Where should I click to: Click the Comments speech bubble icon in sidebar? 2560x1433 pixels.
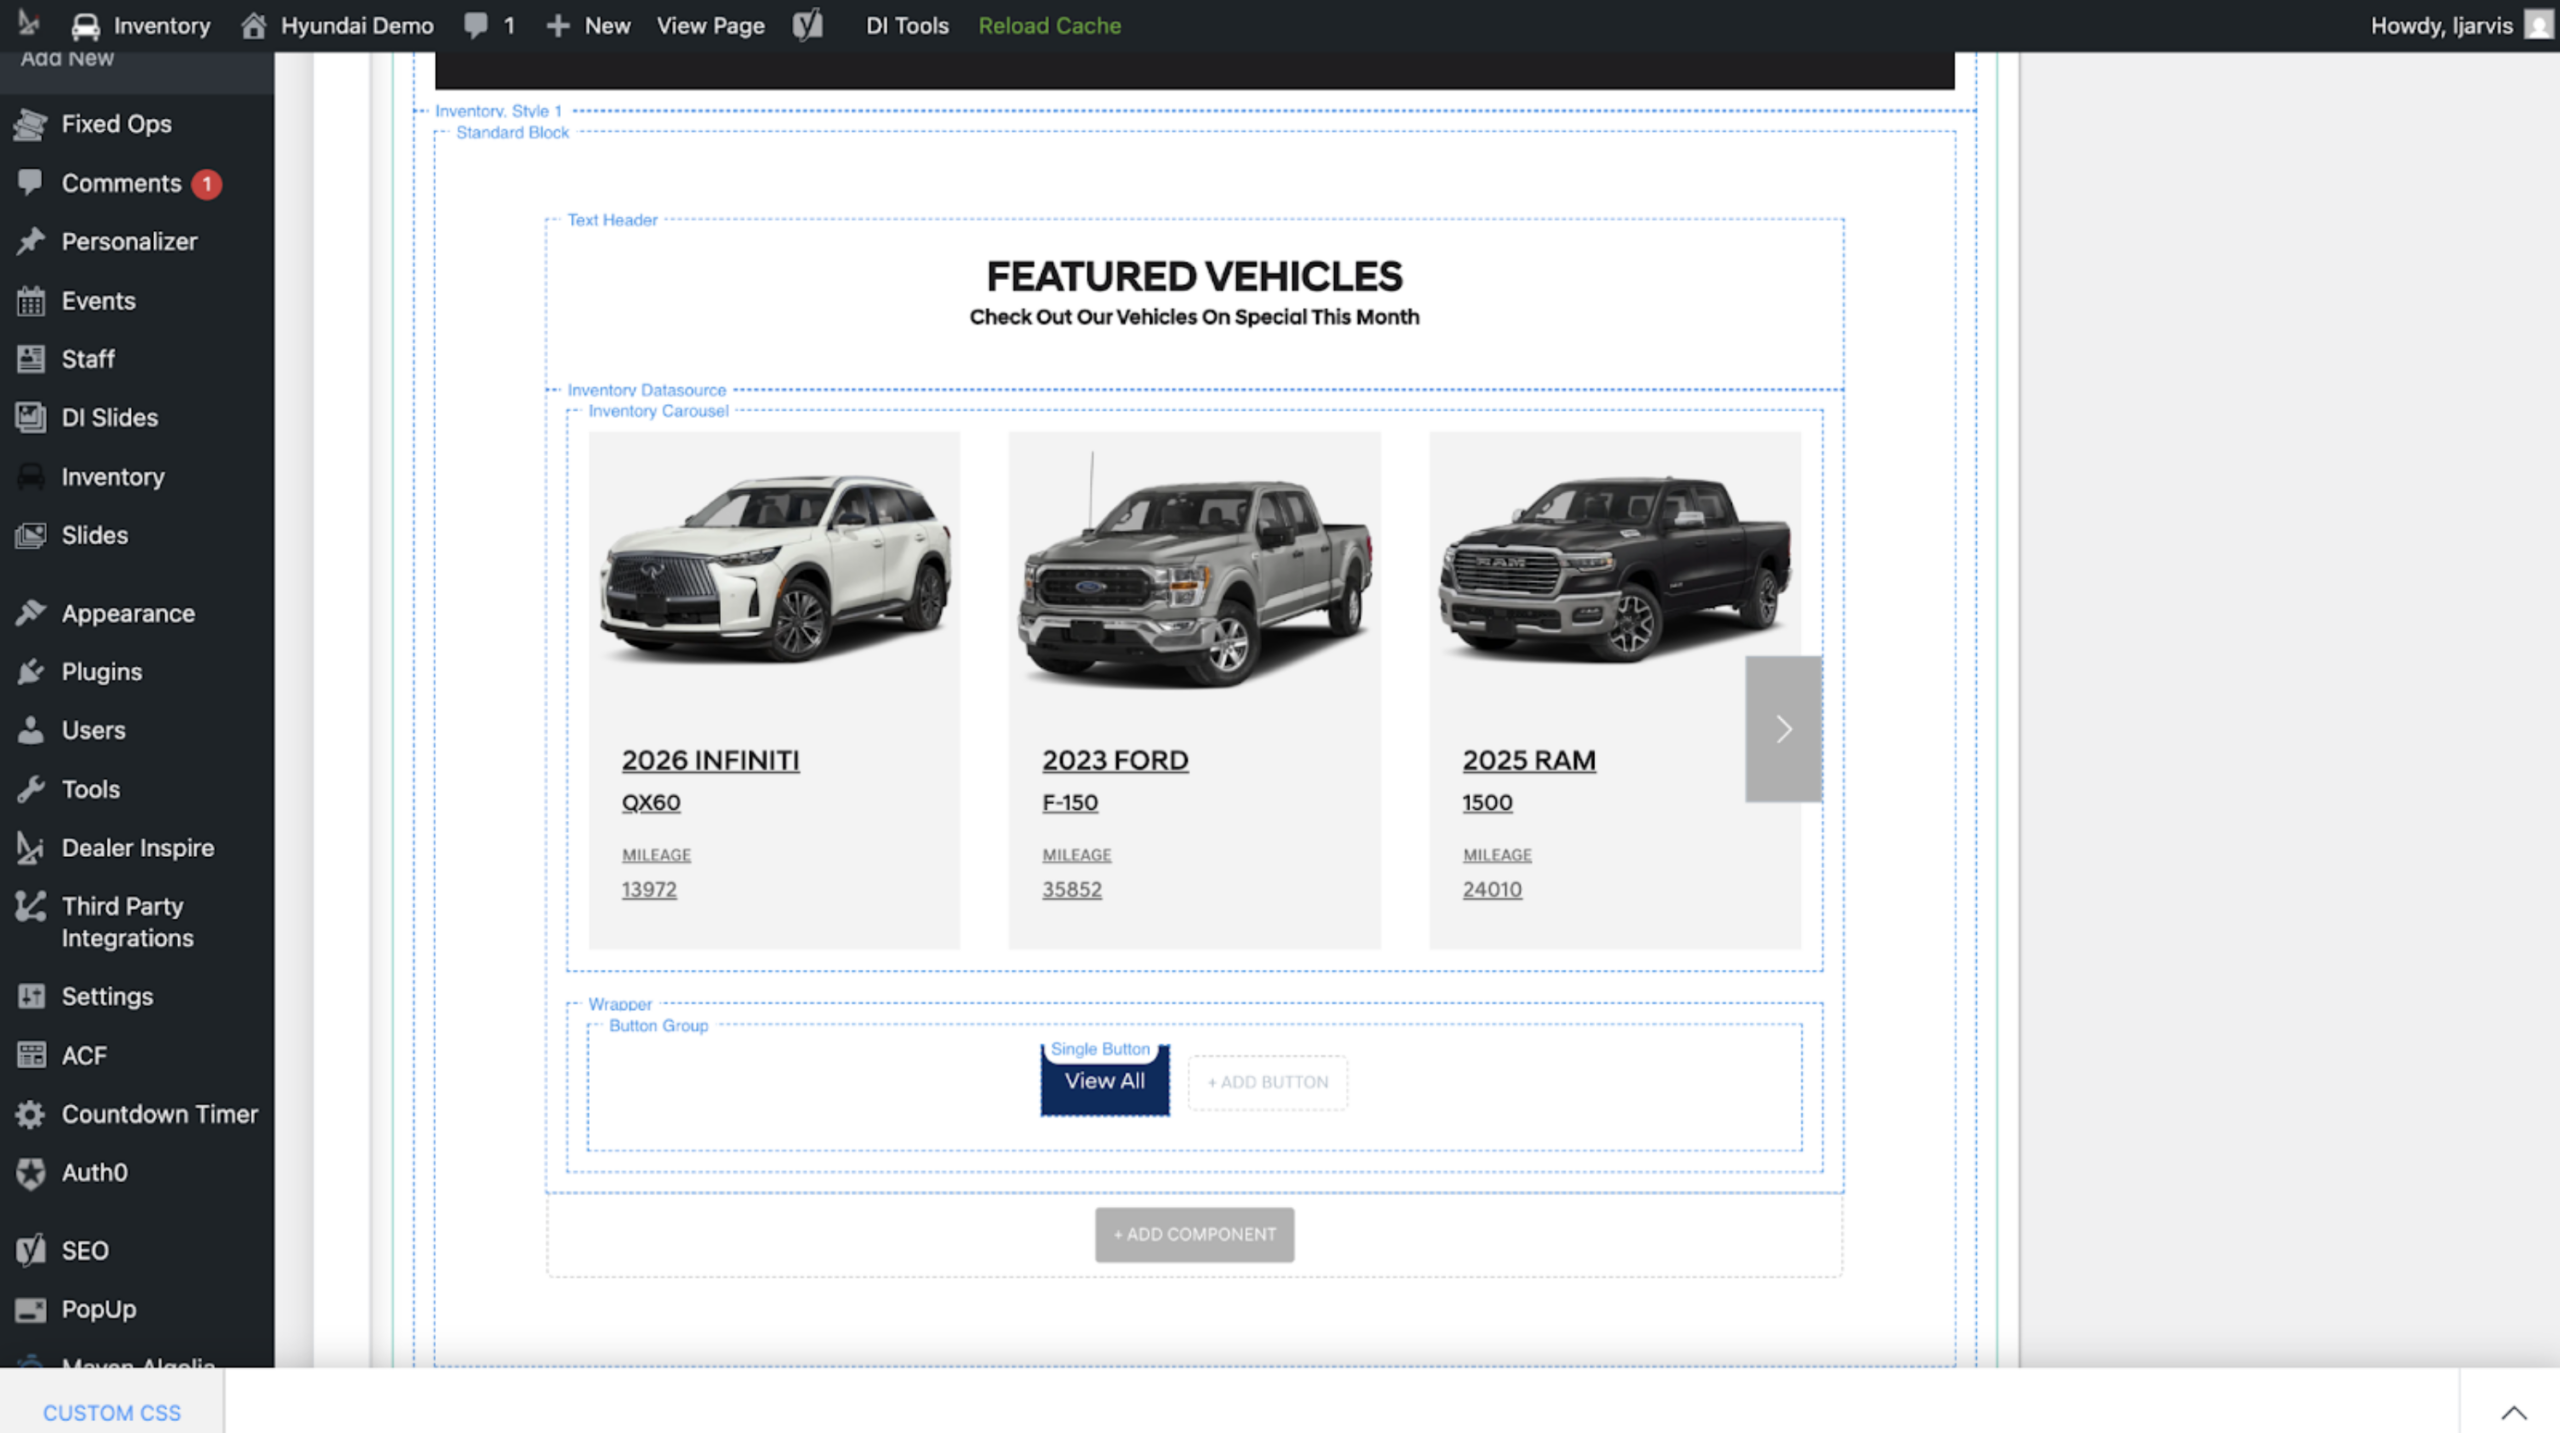30,182
